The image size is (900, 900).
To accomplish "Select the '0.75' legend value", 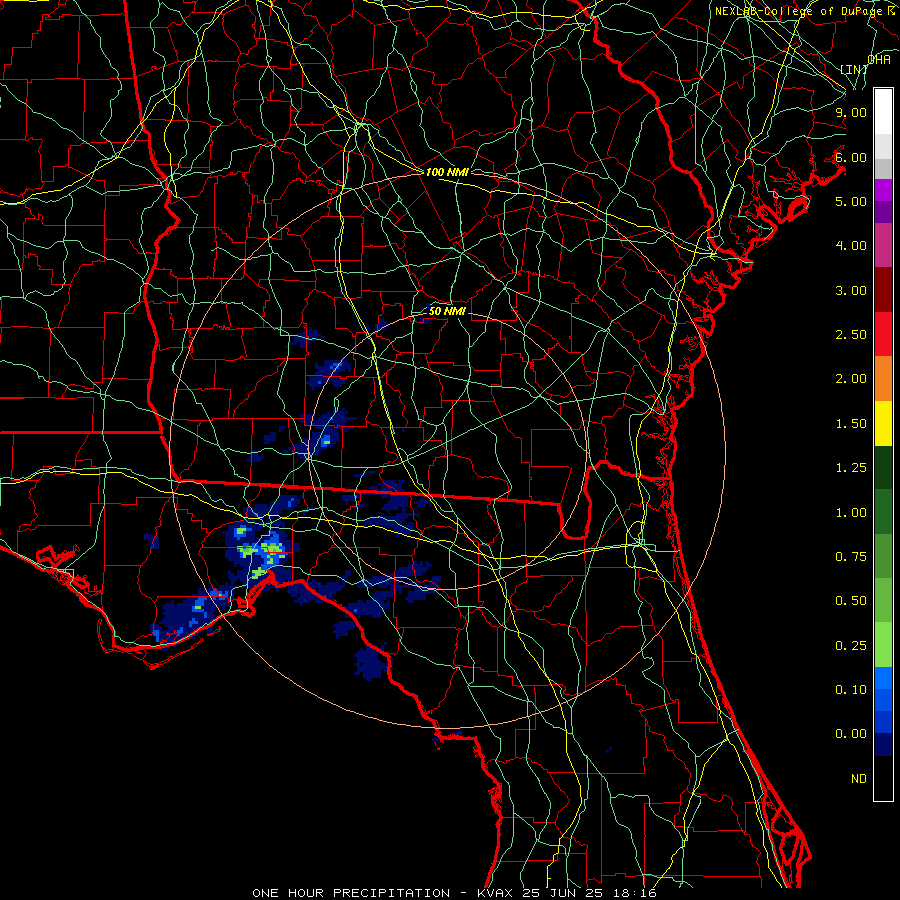I will (851, 557).
